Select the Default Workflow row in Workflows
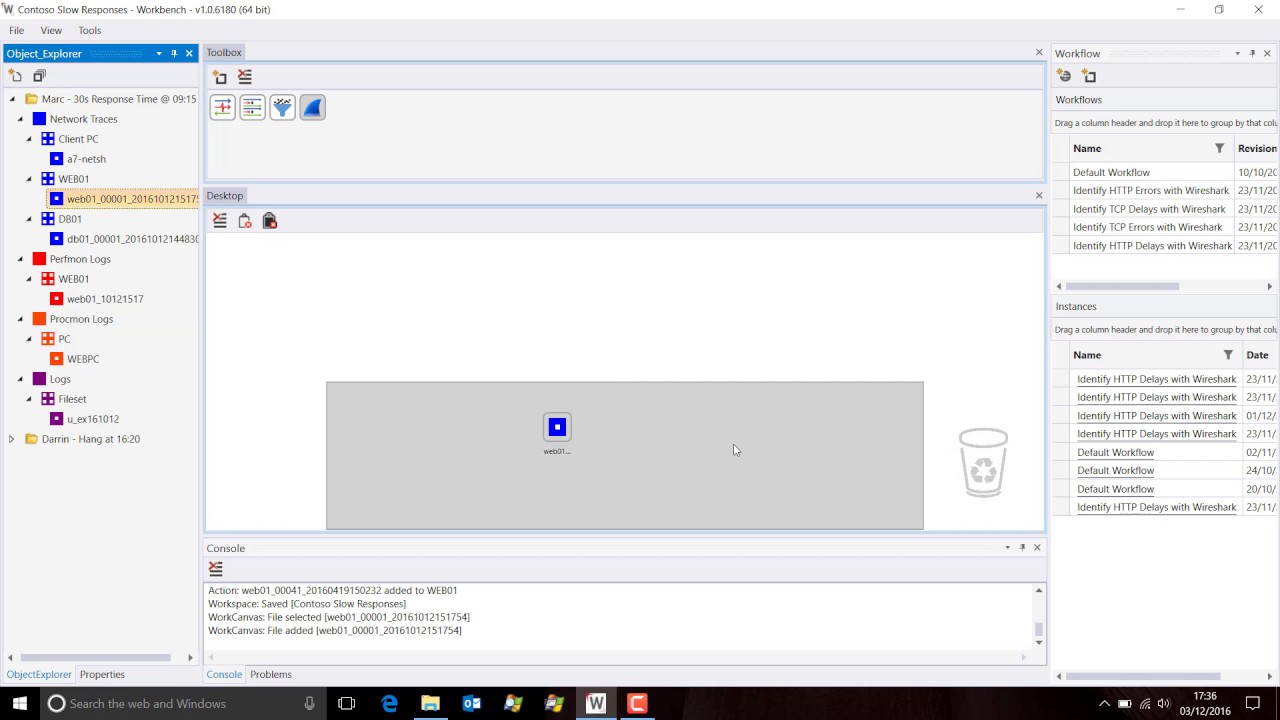The height and width of the screenshot is (720, 1280). (1165, 172)
